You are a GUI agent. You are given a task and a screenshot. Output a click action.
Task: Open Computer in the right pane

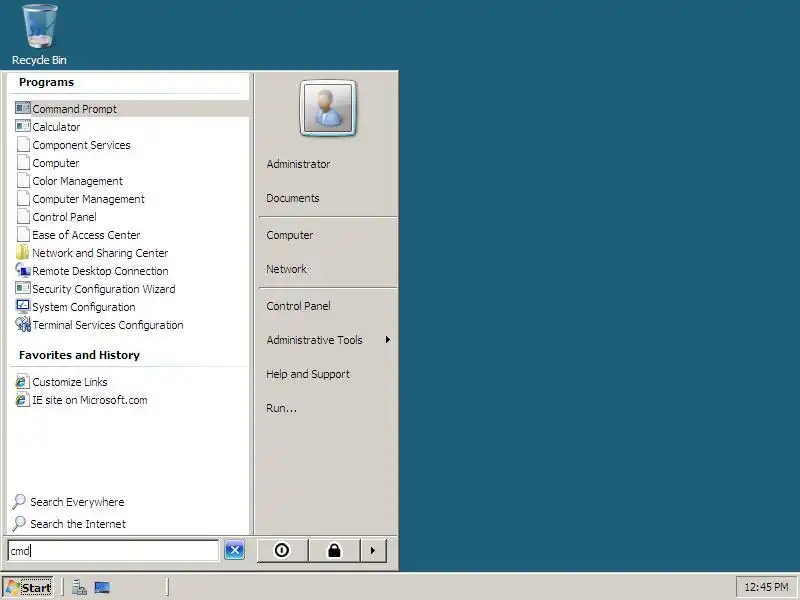coord(290,235)
